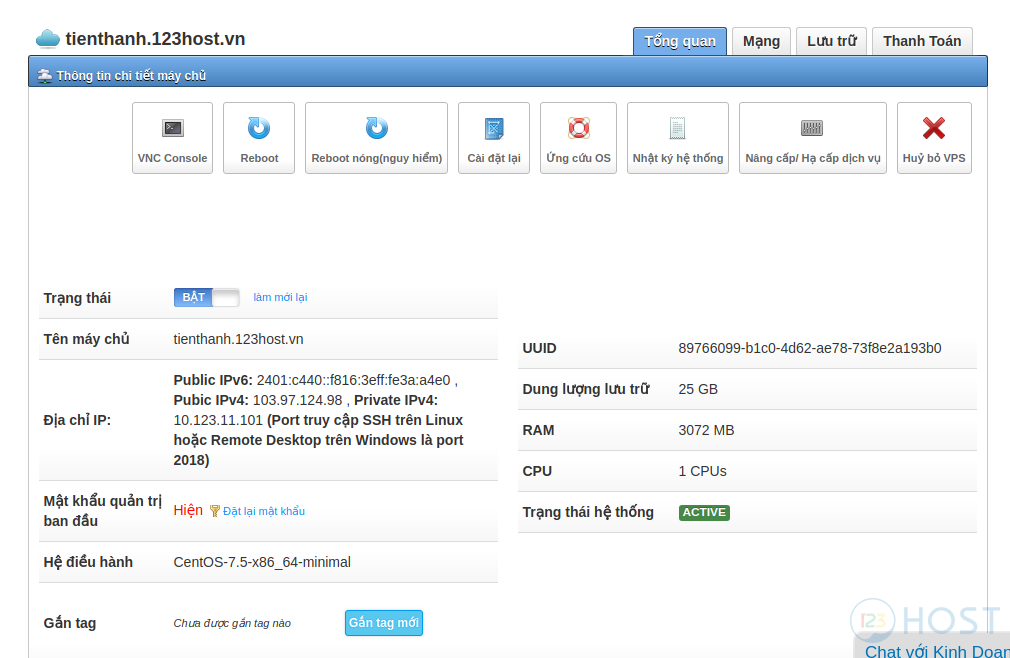The image size is (1010, 658).
Task: Open the Nhật ký hệ thống log icon
Action: 678,128
